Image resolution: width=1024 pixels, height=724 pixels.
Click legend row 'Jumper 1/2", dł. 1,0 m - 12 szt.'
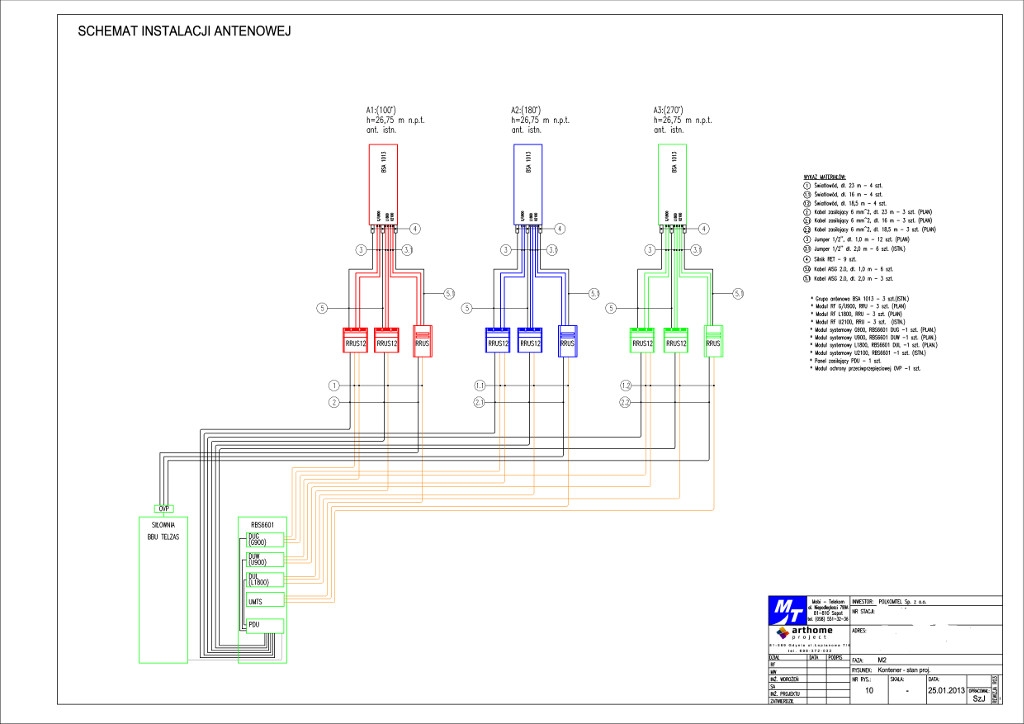coord(856,240)
